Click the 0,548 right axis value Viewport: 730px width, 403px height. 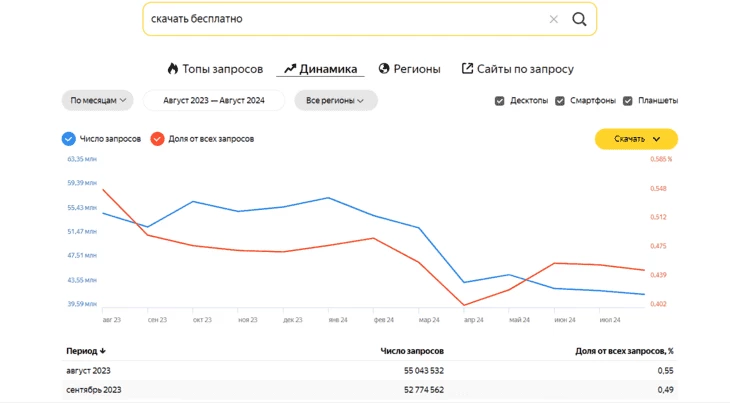[x=658, y=188]
